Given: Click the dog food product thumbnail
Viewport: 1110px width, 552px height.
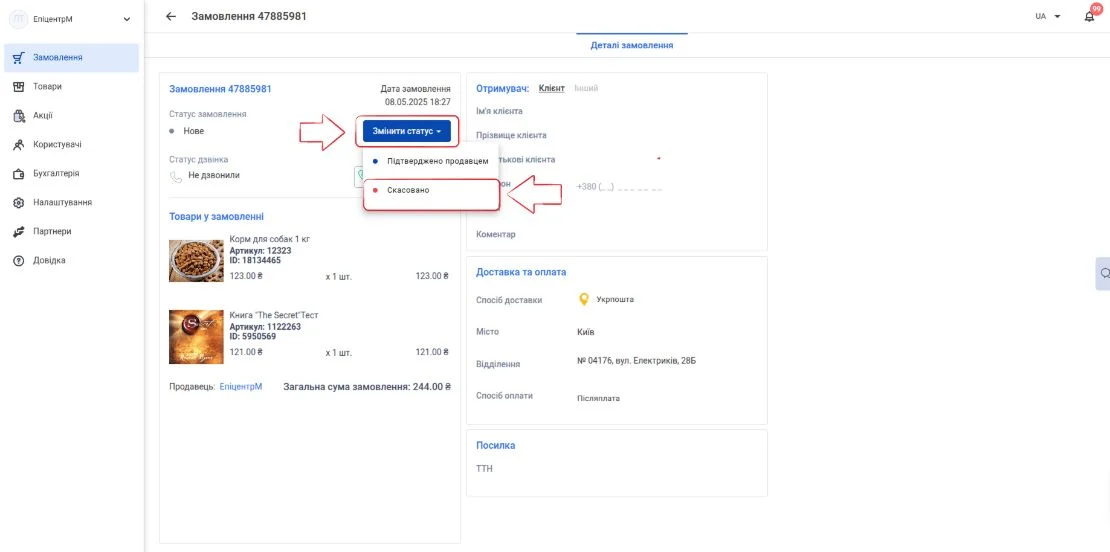Looking at the screenshot, I should click(x=196, y=260).
